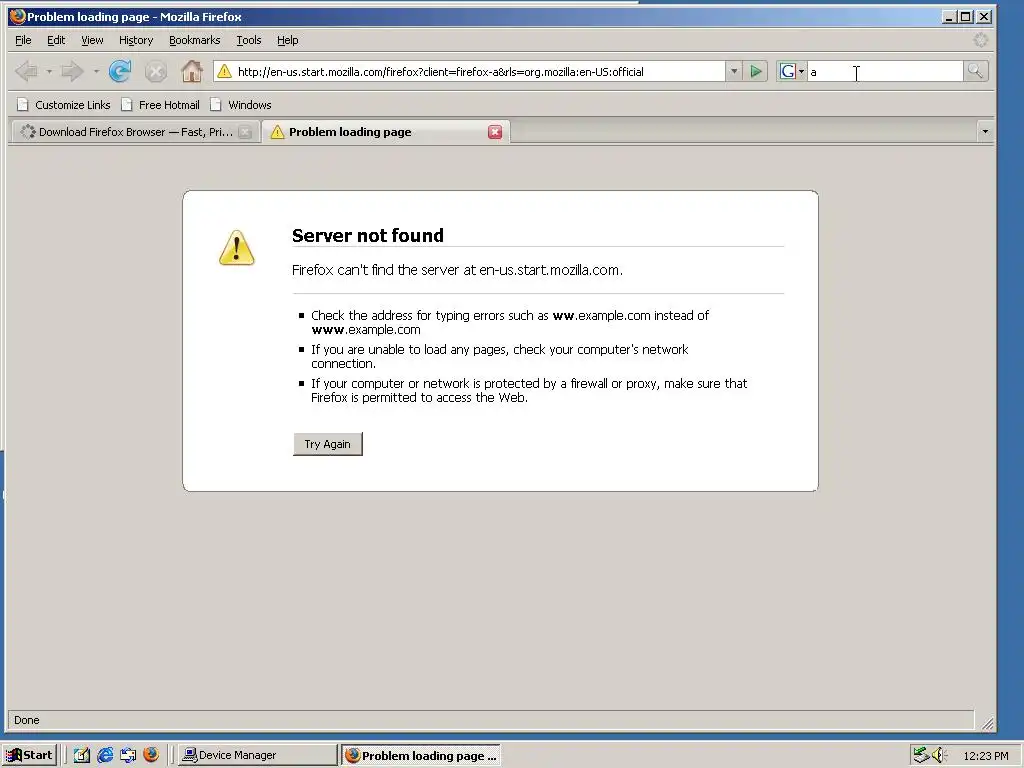This screenshot has height=768, width=1024.
Task: Click the Firefox throbber activity icon
Action: (980, 40)
